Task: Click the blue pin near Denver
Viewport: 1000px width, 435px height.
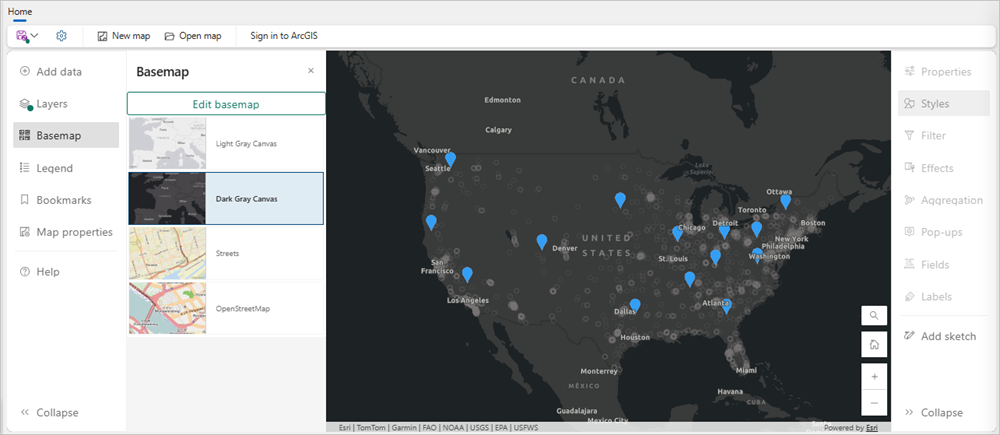Action: [541, 241]
